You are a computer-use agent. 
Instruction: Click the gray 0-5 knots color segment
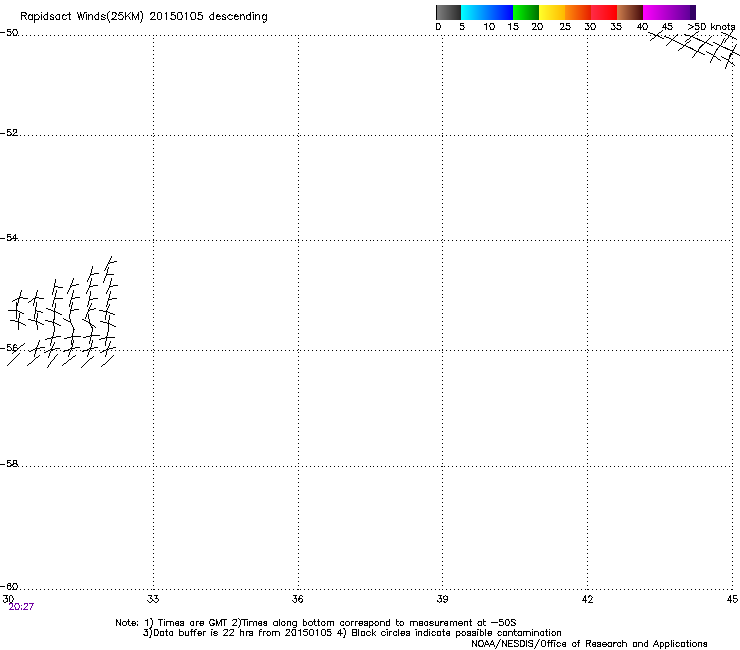click(x=448, y=12)
